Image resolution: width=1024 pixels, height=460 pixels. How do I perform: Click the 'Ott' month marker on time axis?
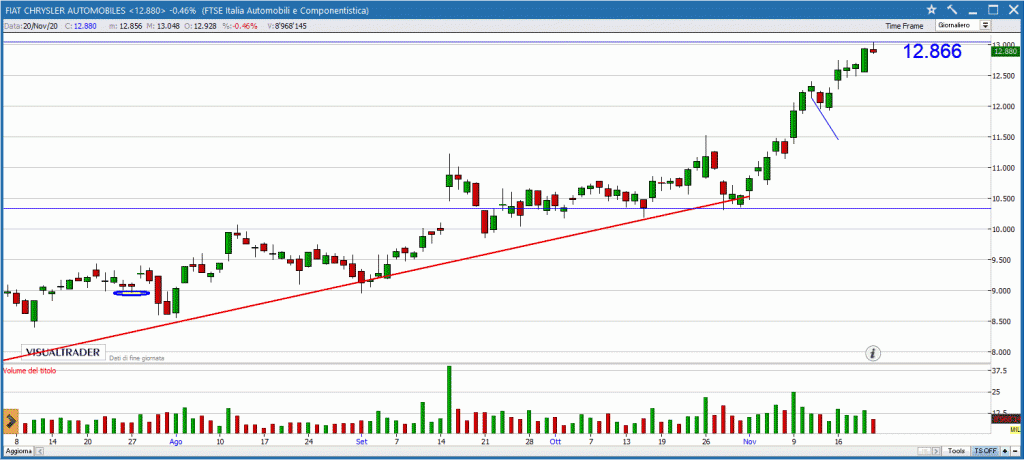pos(555,442)
